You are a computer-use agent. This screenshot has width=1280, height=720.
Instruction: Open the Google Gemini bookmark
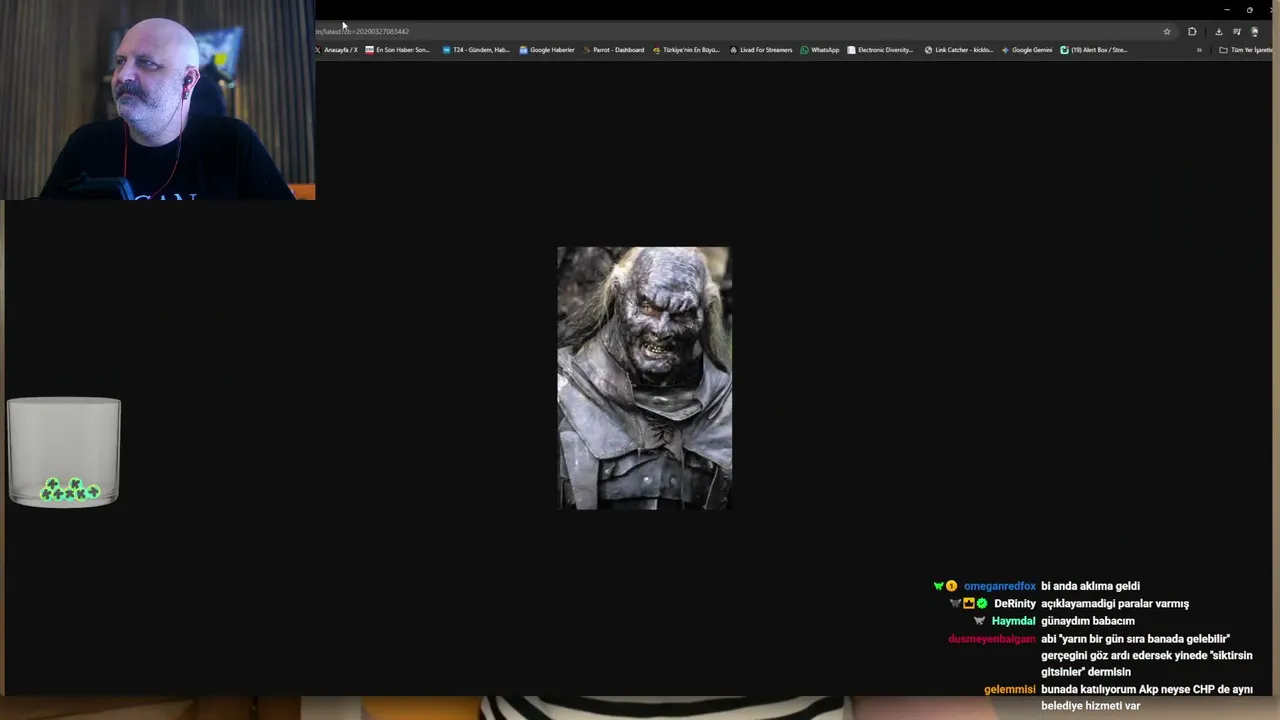(x=1027, y=50)
